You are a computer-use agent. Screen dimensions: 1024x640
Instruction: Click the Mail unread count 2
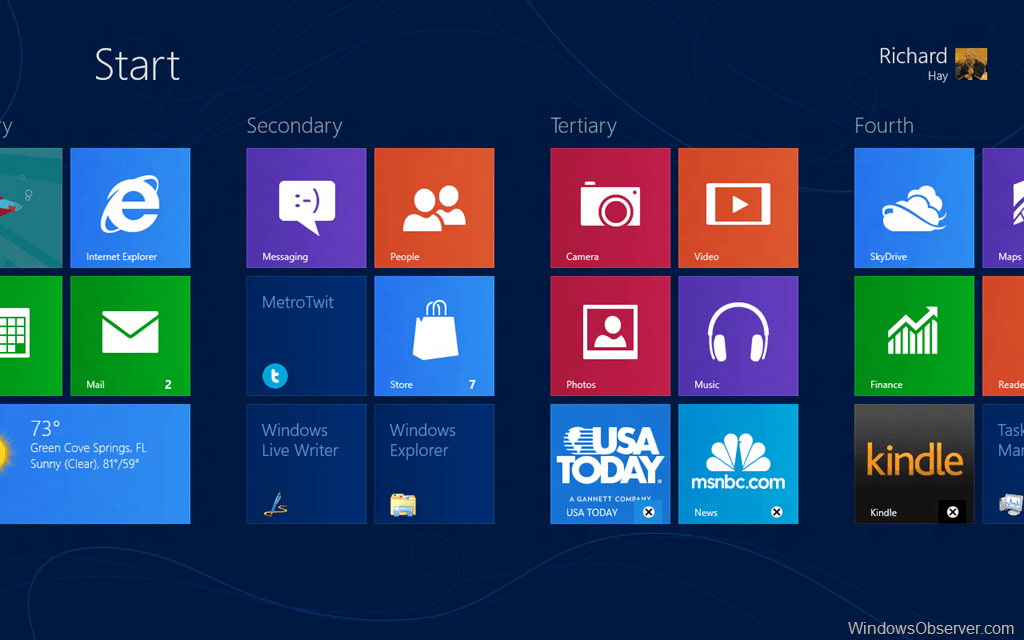click(x=168, y=385)
